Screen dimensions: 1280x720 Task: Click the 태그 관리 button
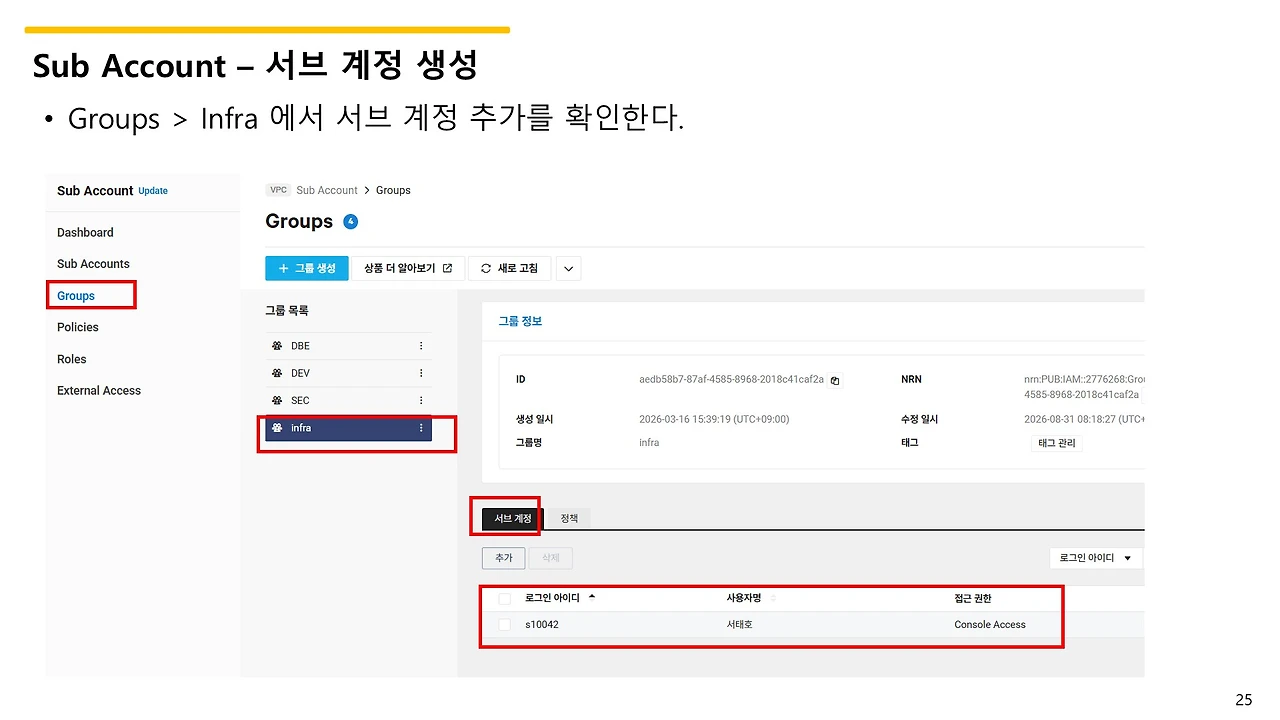coord(1057,443)
